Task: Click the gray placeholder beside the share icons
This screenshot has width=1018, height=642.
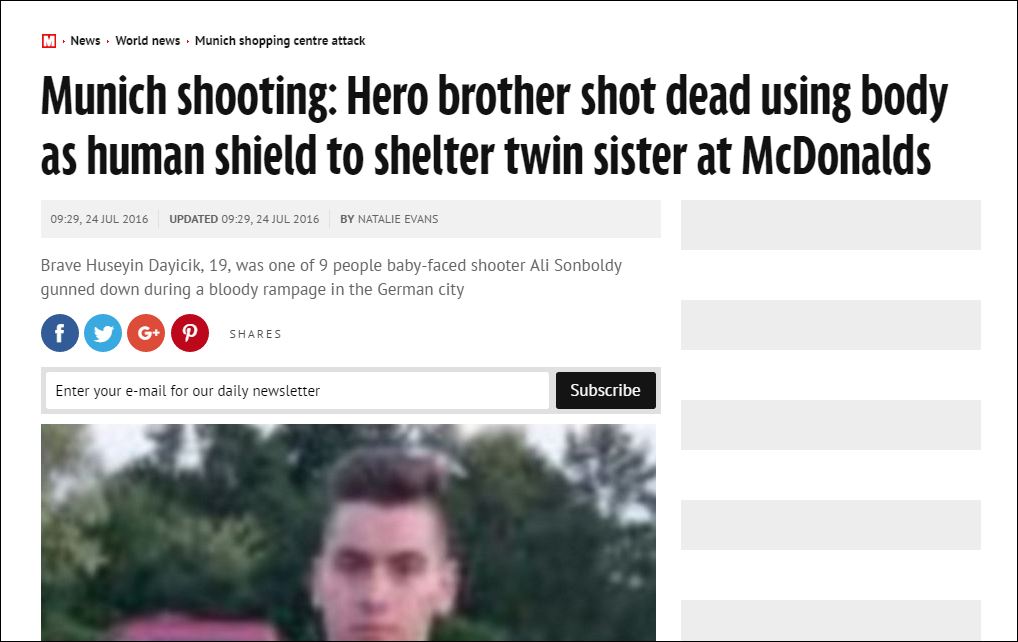Action: click(830, 325)
